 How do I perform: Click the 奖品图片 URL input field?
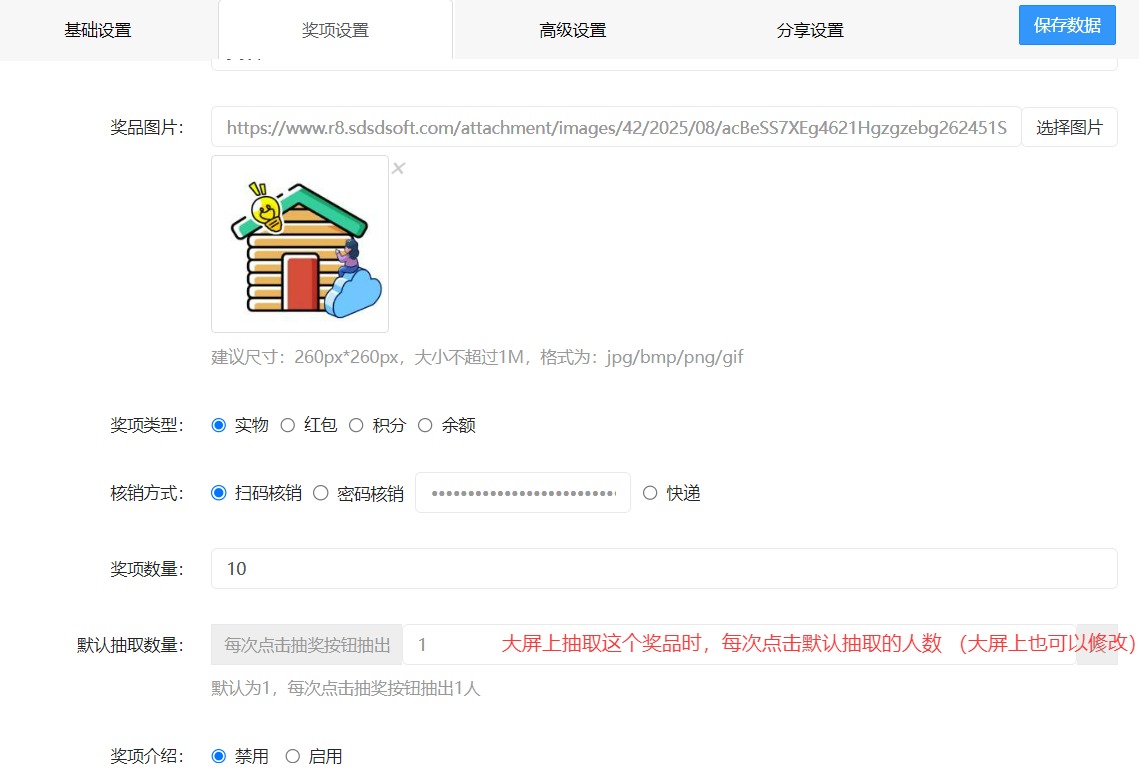(x=615, y=127)
